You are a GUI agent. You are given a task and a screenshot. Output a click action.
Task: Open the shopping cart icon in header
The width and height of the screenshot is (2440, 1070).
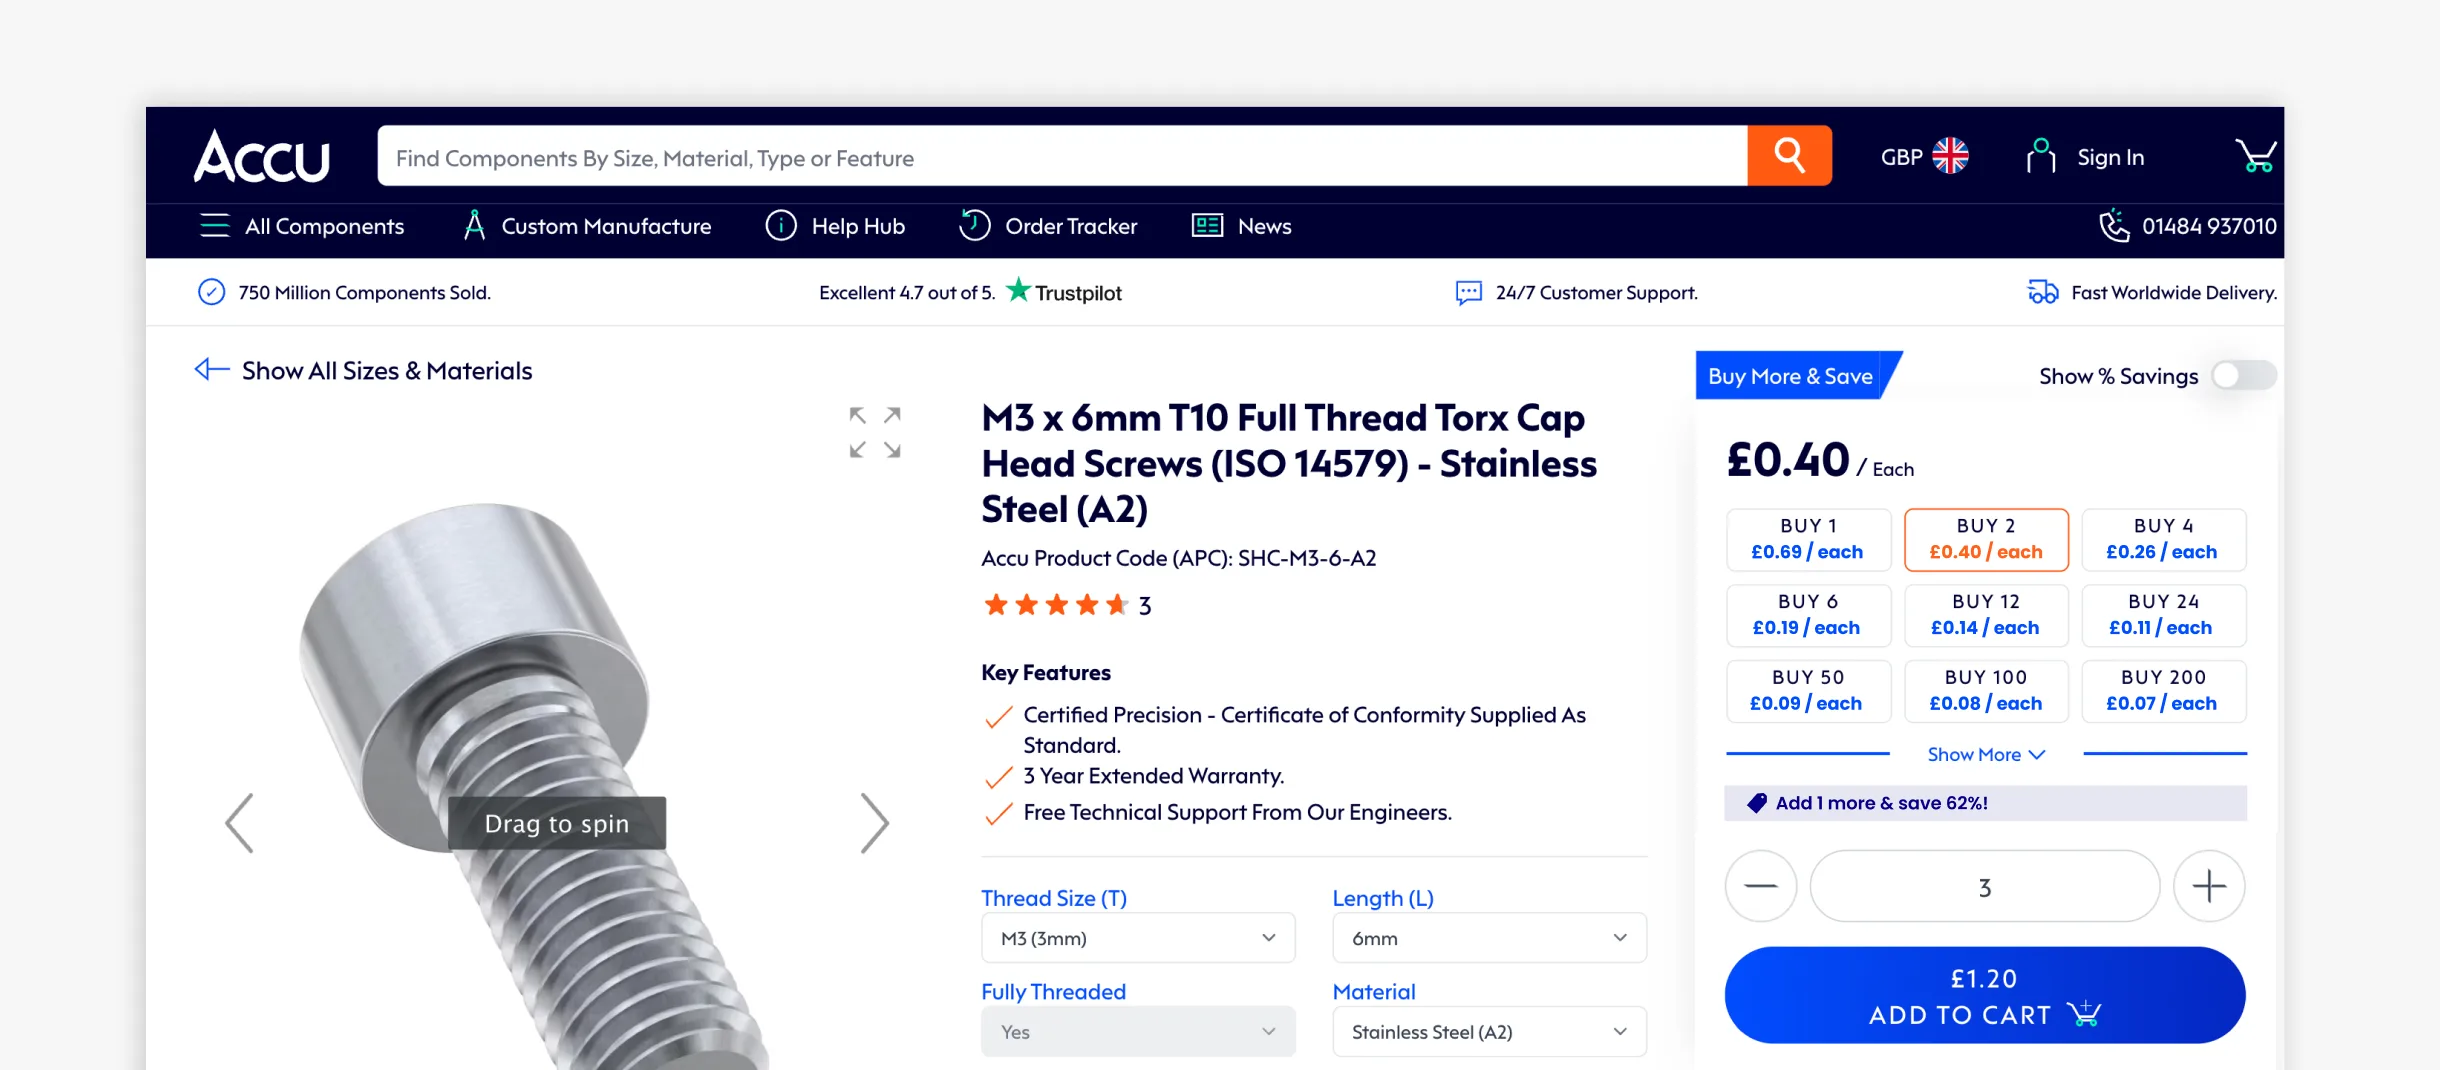coord(2255,156)
